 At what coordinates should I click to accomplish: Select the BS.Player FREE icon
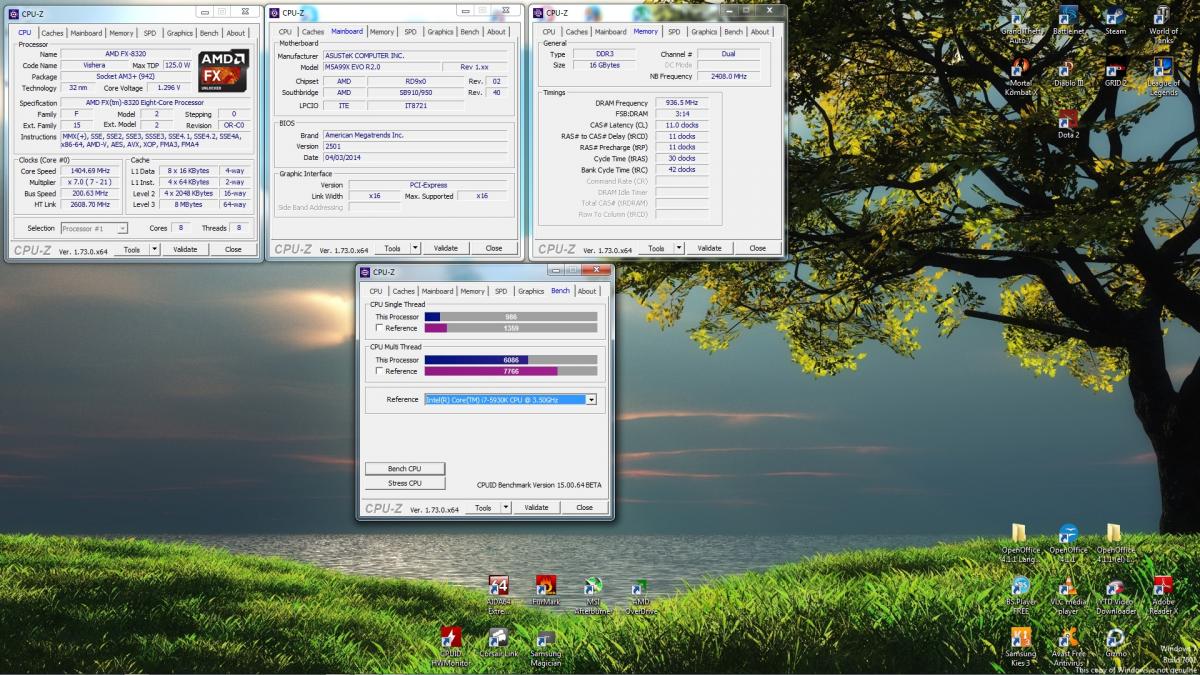(x=1020, y=594)
